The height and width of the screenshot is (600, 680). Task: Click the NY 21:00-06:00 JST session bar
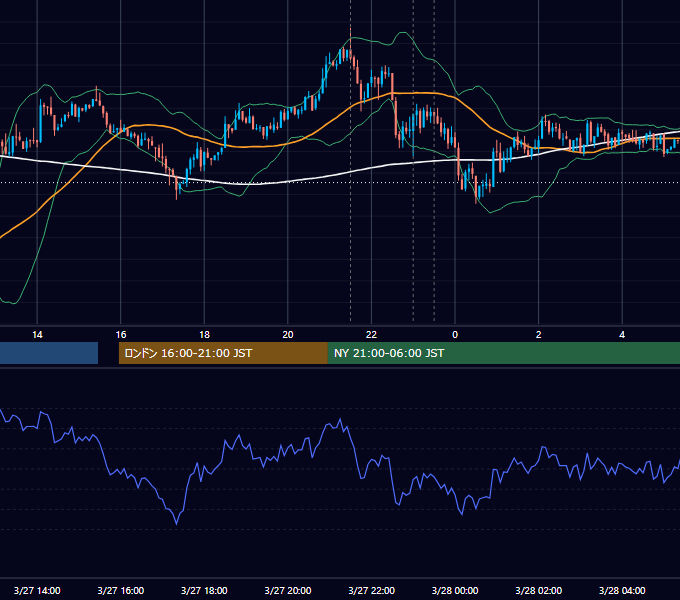(x=503, y=353)
